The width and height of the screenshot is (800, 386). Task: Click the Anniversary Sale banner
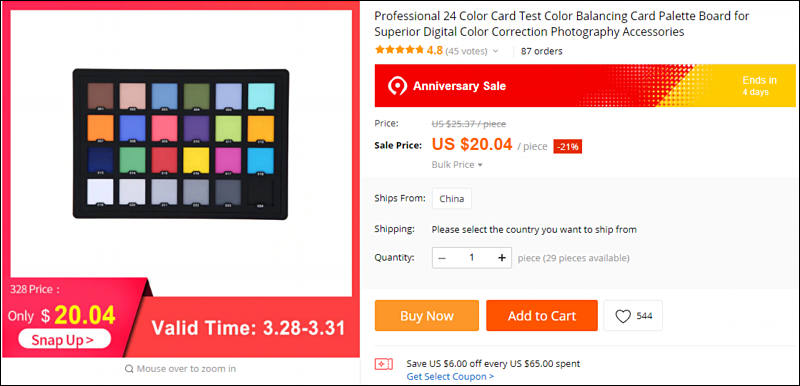click(585, 86)
